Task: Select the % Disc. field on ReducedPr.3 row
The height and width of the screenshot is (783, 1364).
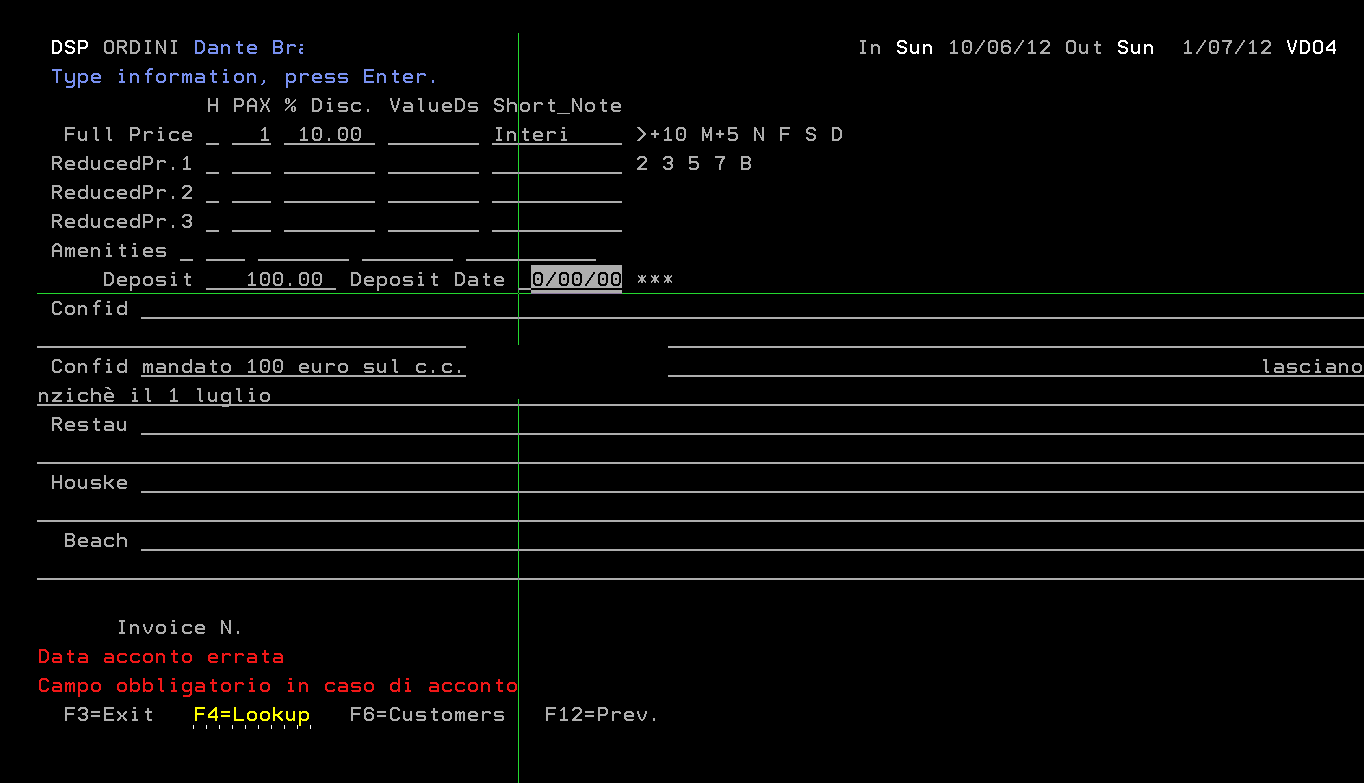Action: (x=329, y=221)
